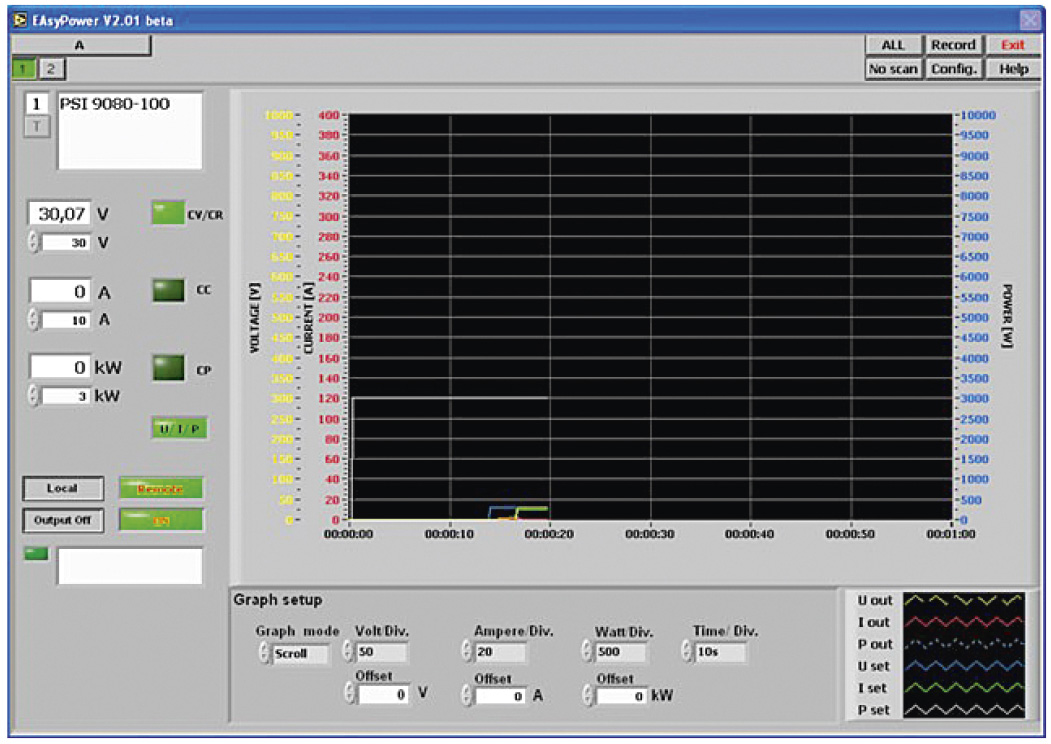Image resolution: width=1051 pixels, height=744 pixels.
Task: Toggle the U / I / P mode button
Action: pyautogui.click(x=180, y=428)
